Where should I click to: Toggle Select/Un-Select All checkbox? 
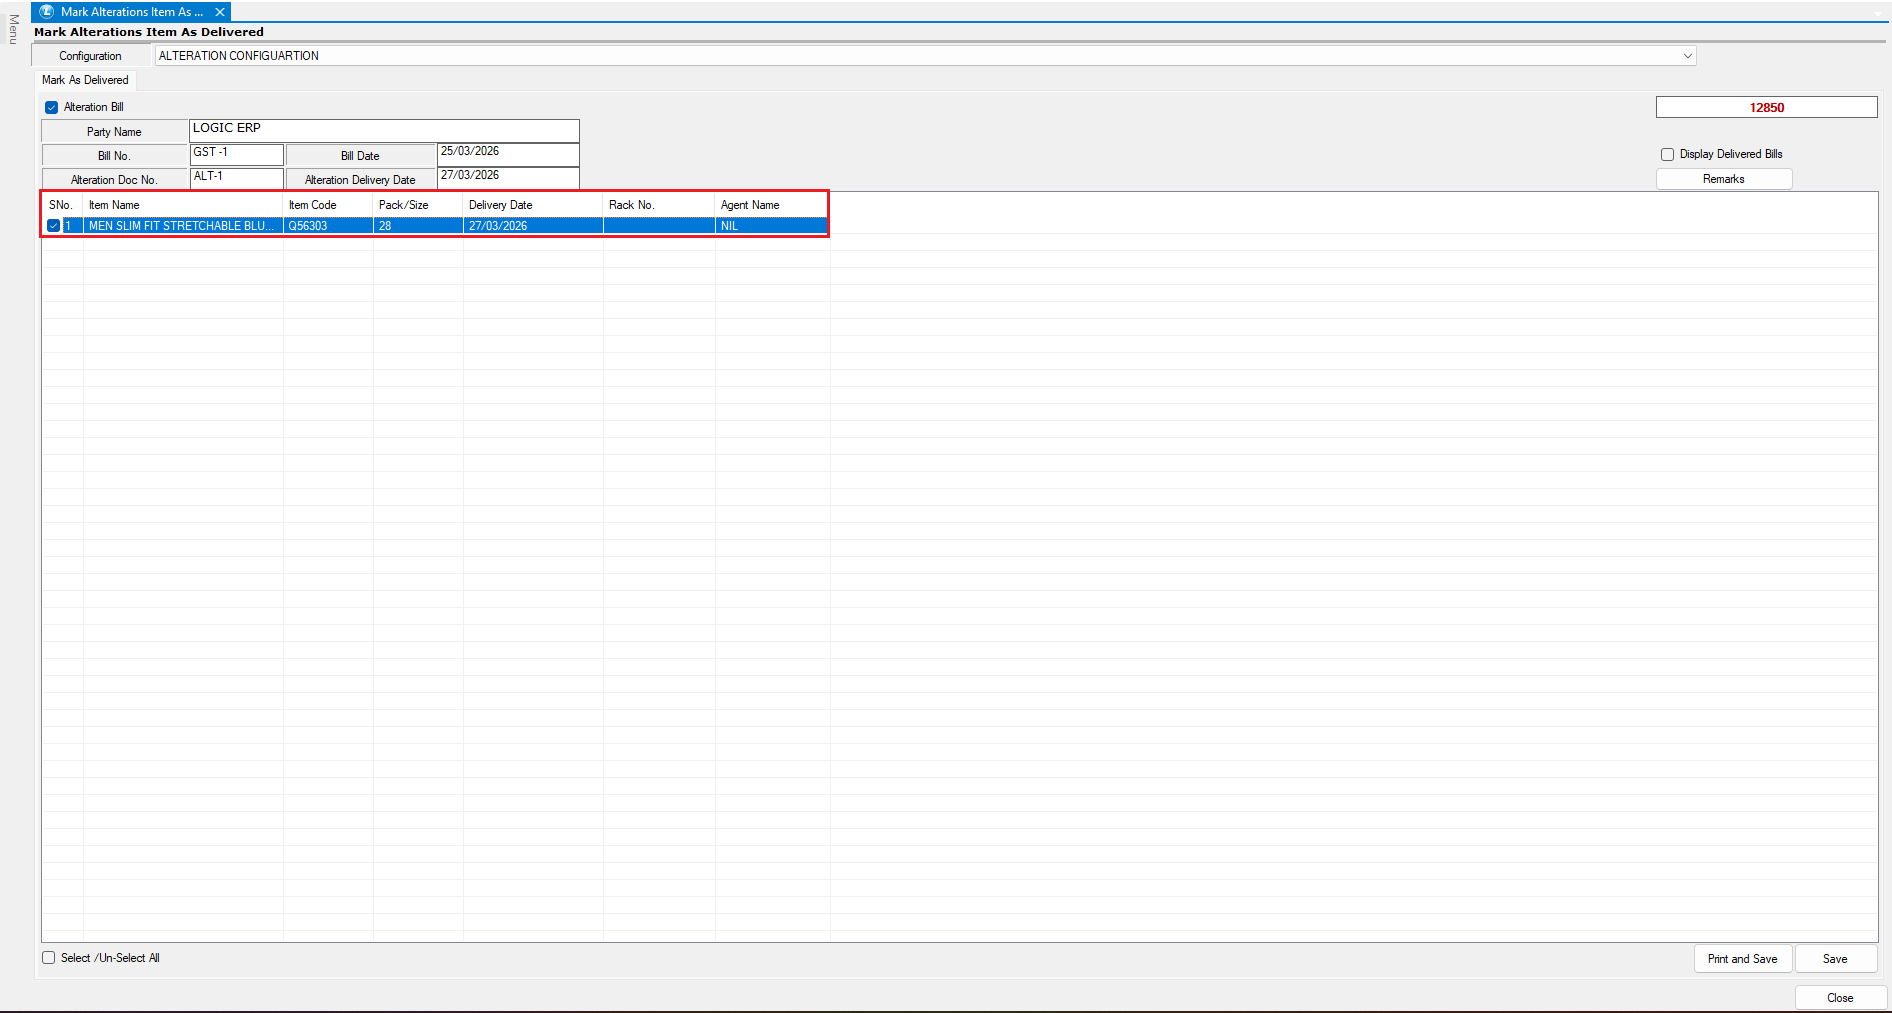pos(49,958)
